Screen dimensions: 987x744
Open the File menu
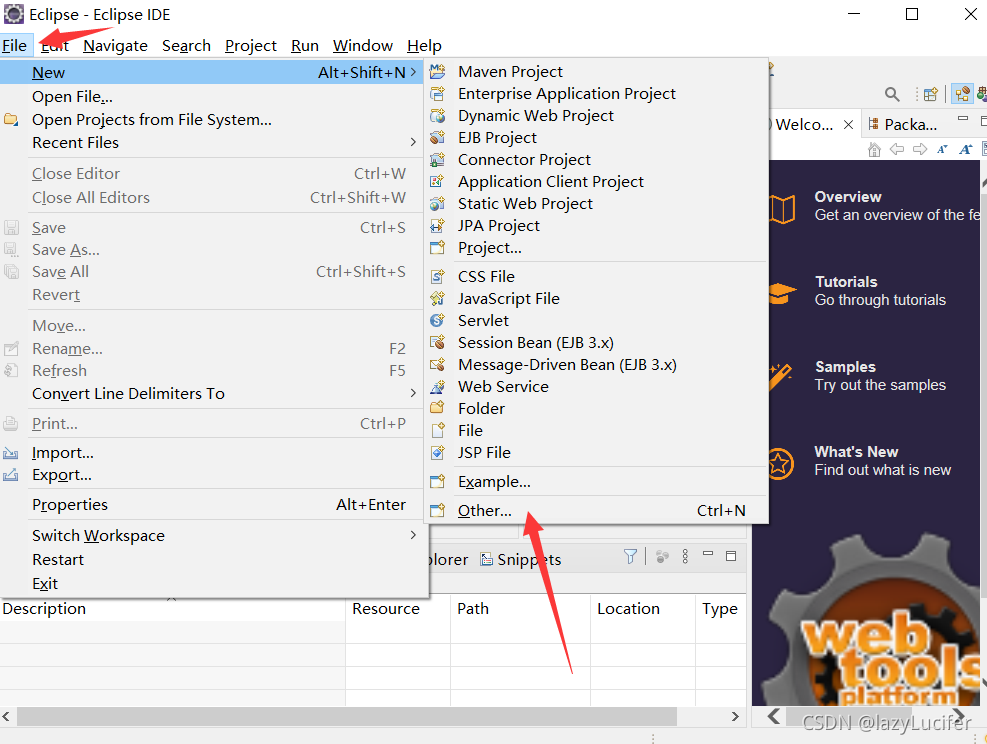click(x=14, y=46)
